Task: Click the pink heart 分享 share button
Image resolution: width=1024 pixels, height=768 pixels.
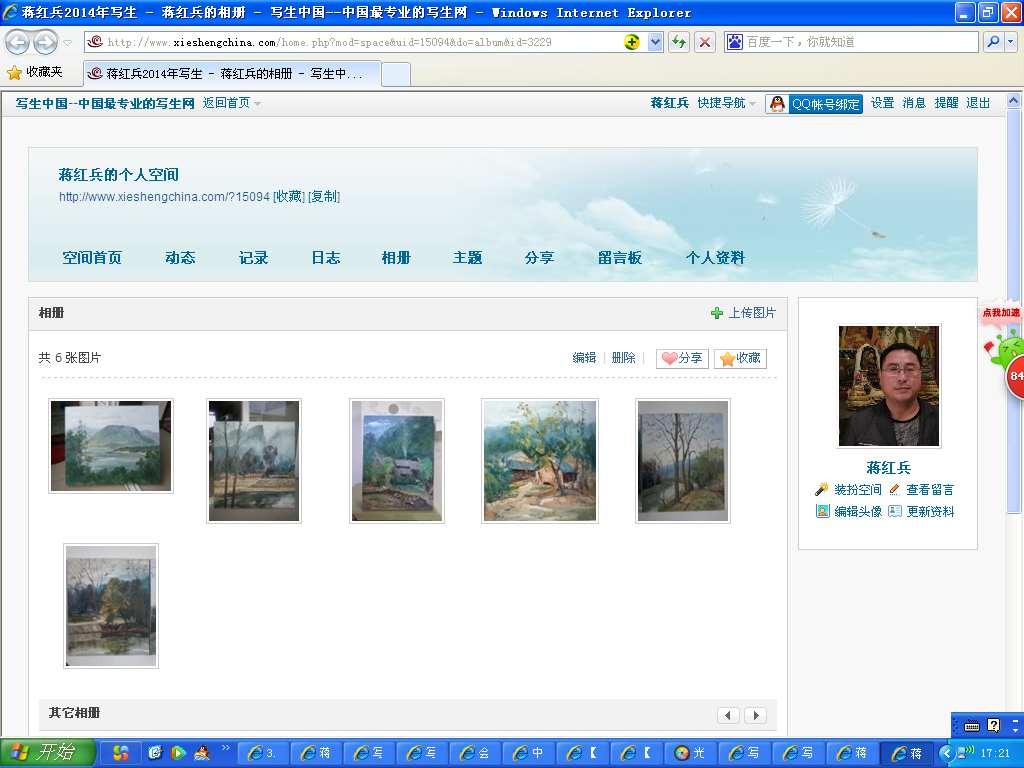Action: 682,358
